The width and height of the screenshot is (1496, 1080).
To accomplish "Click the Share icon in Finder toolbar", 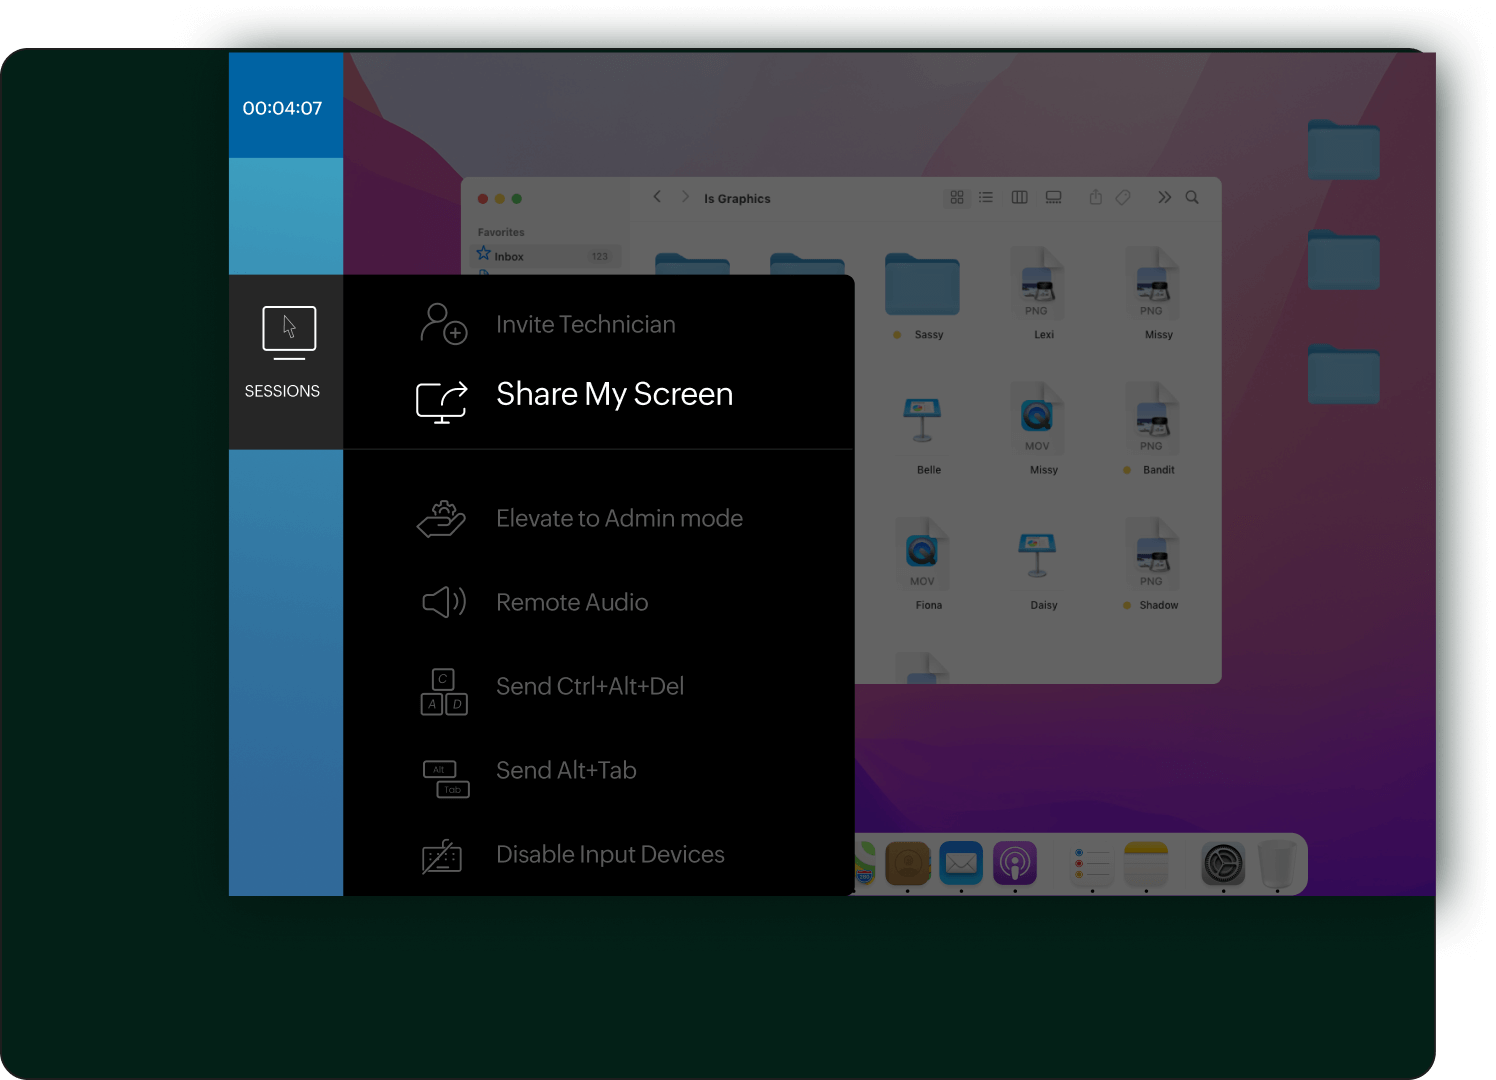I will tap(1096, 197).
